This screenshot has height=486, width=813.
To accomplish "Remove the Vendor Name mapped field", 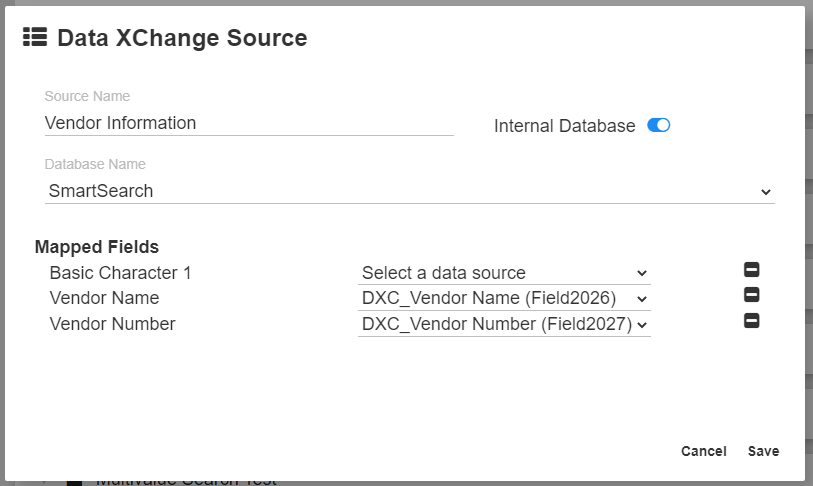I will click(x=752, y=295).
